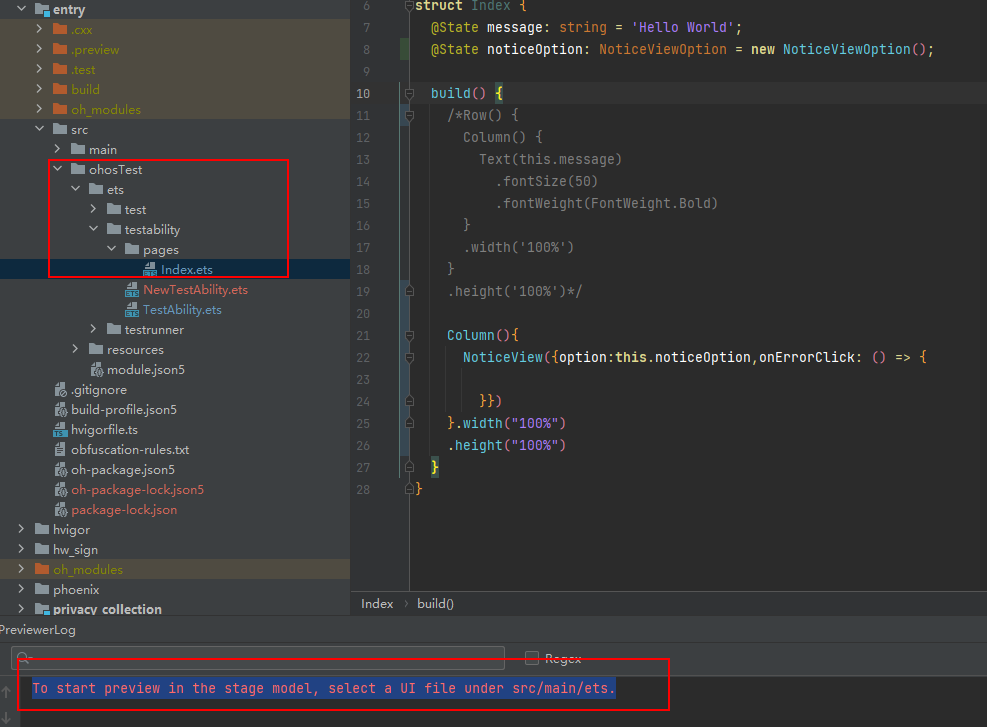
Task: Expand root oh_modules folder above phoenix
Action: (x=21, y=569)
